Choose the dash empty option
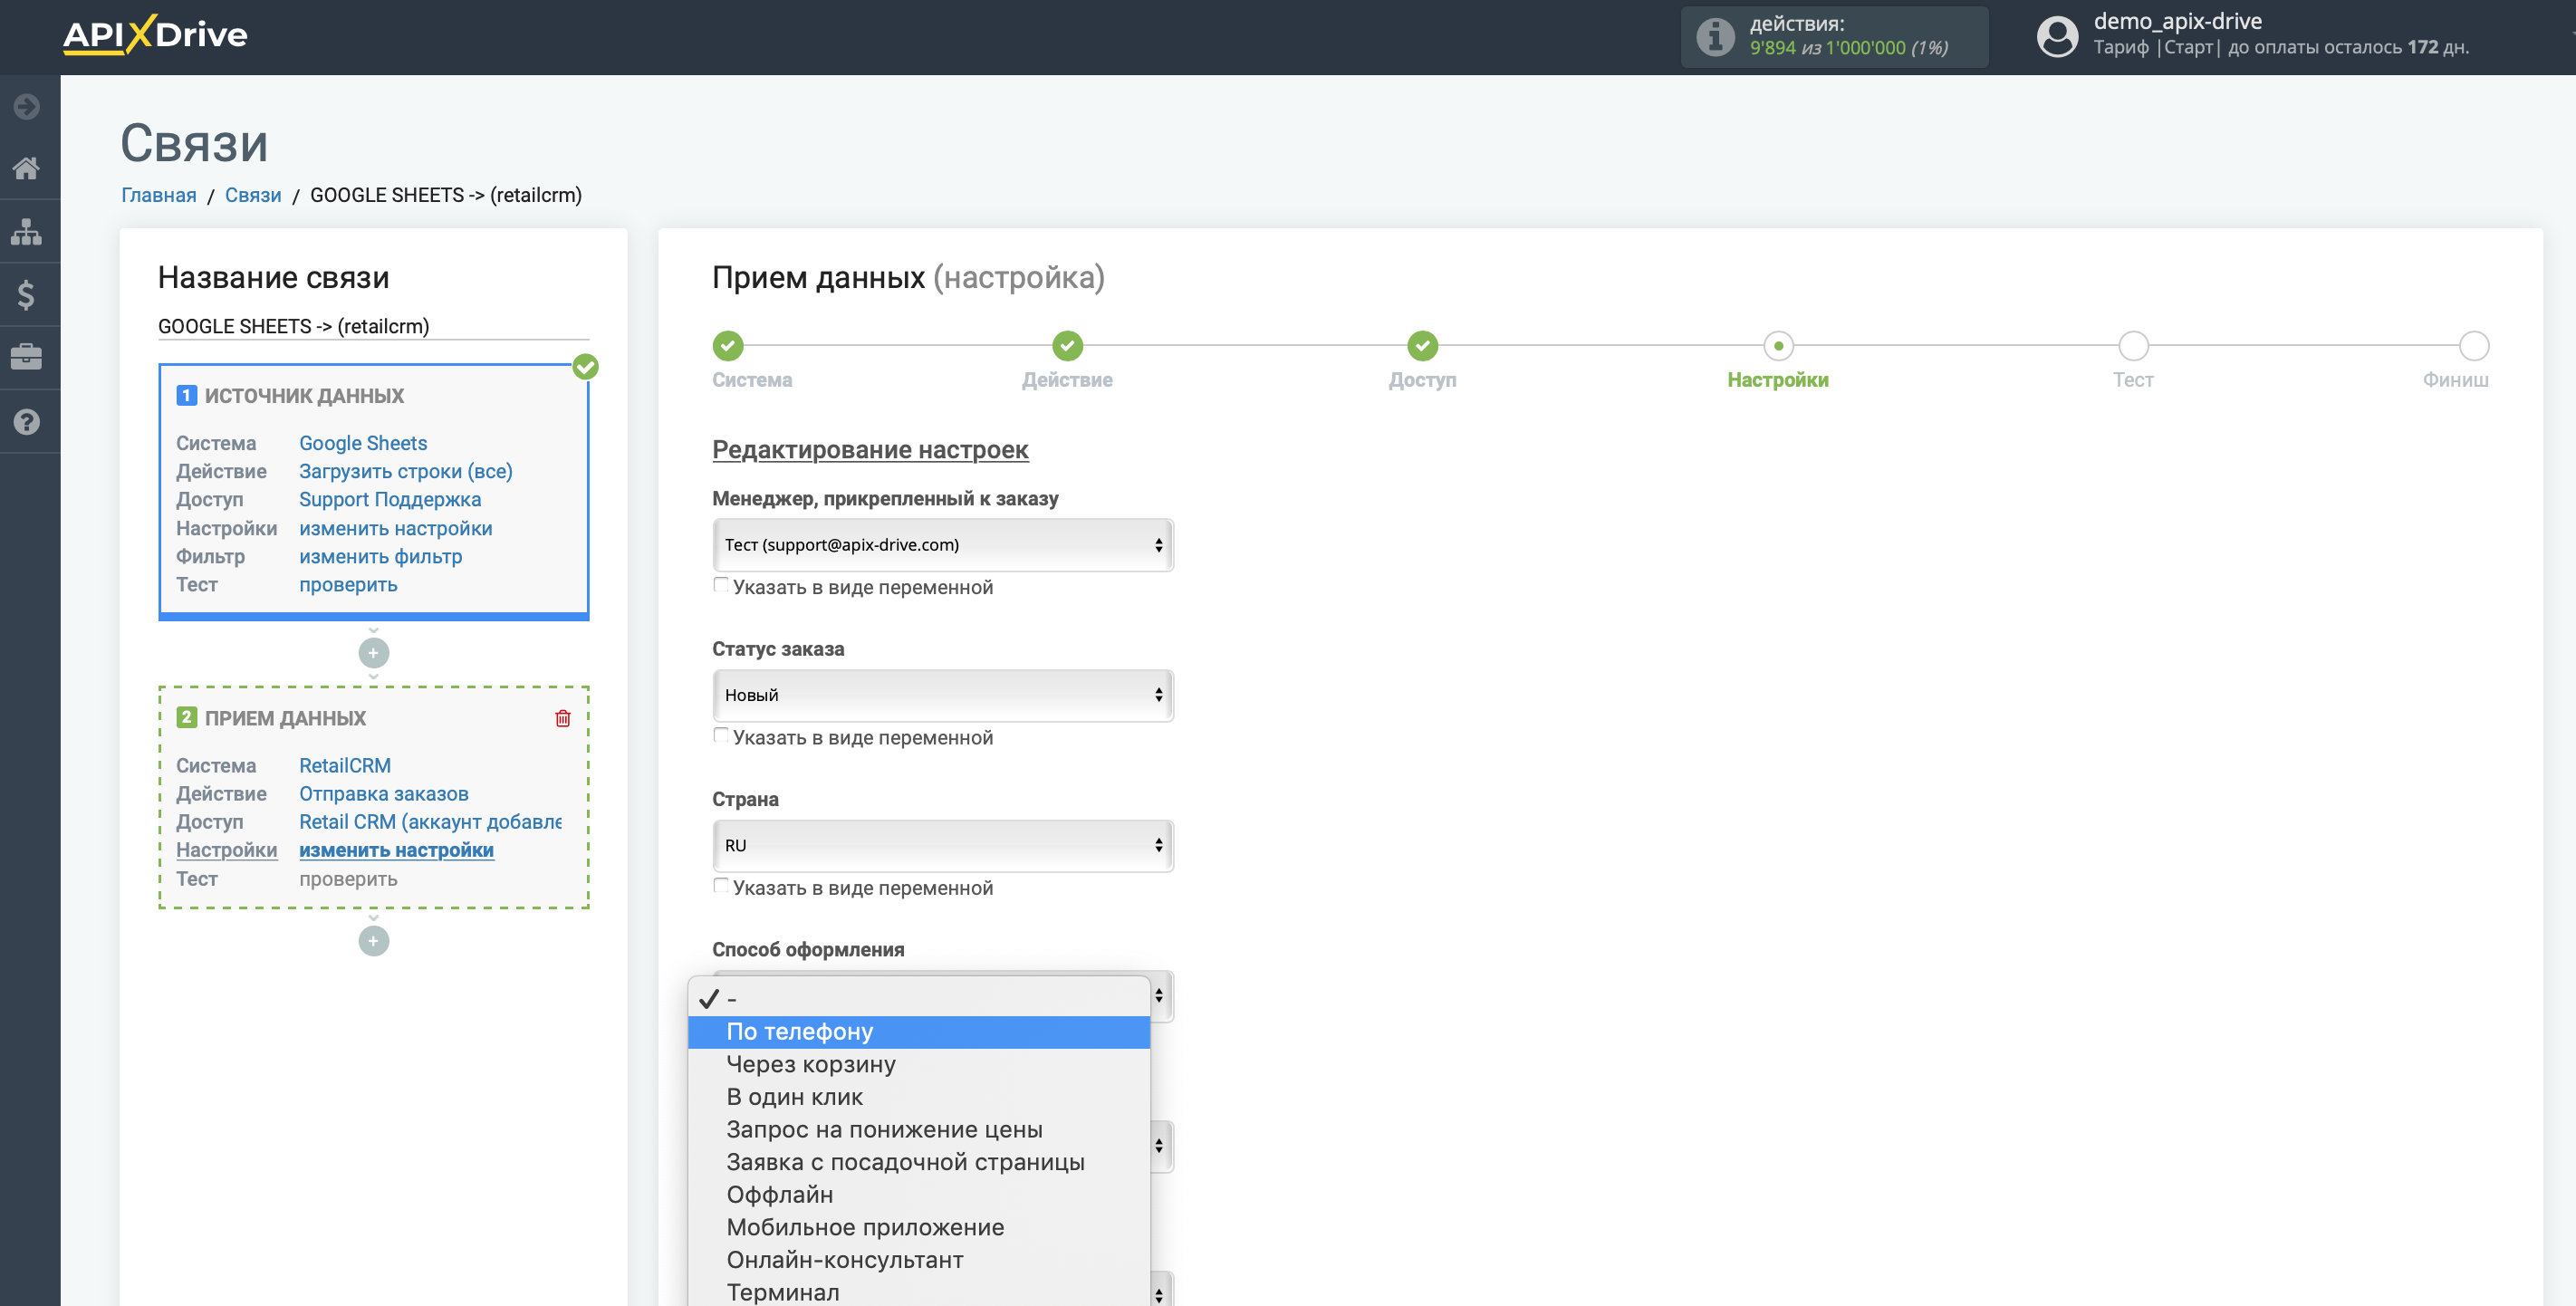The height and width of the screenshot is (1306, 2576). (919, 999)
